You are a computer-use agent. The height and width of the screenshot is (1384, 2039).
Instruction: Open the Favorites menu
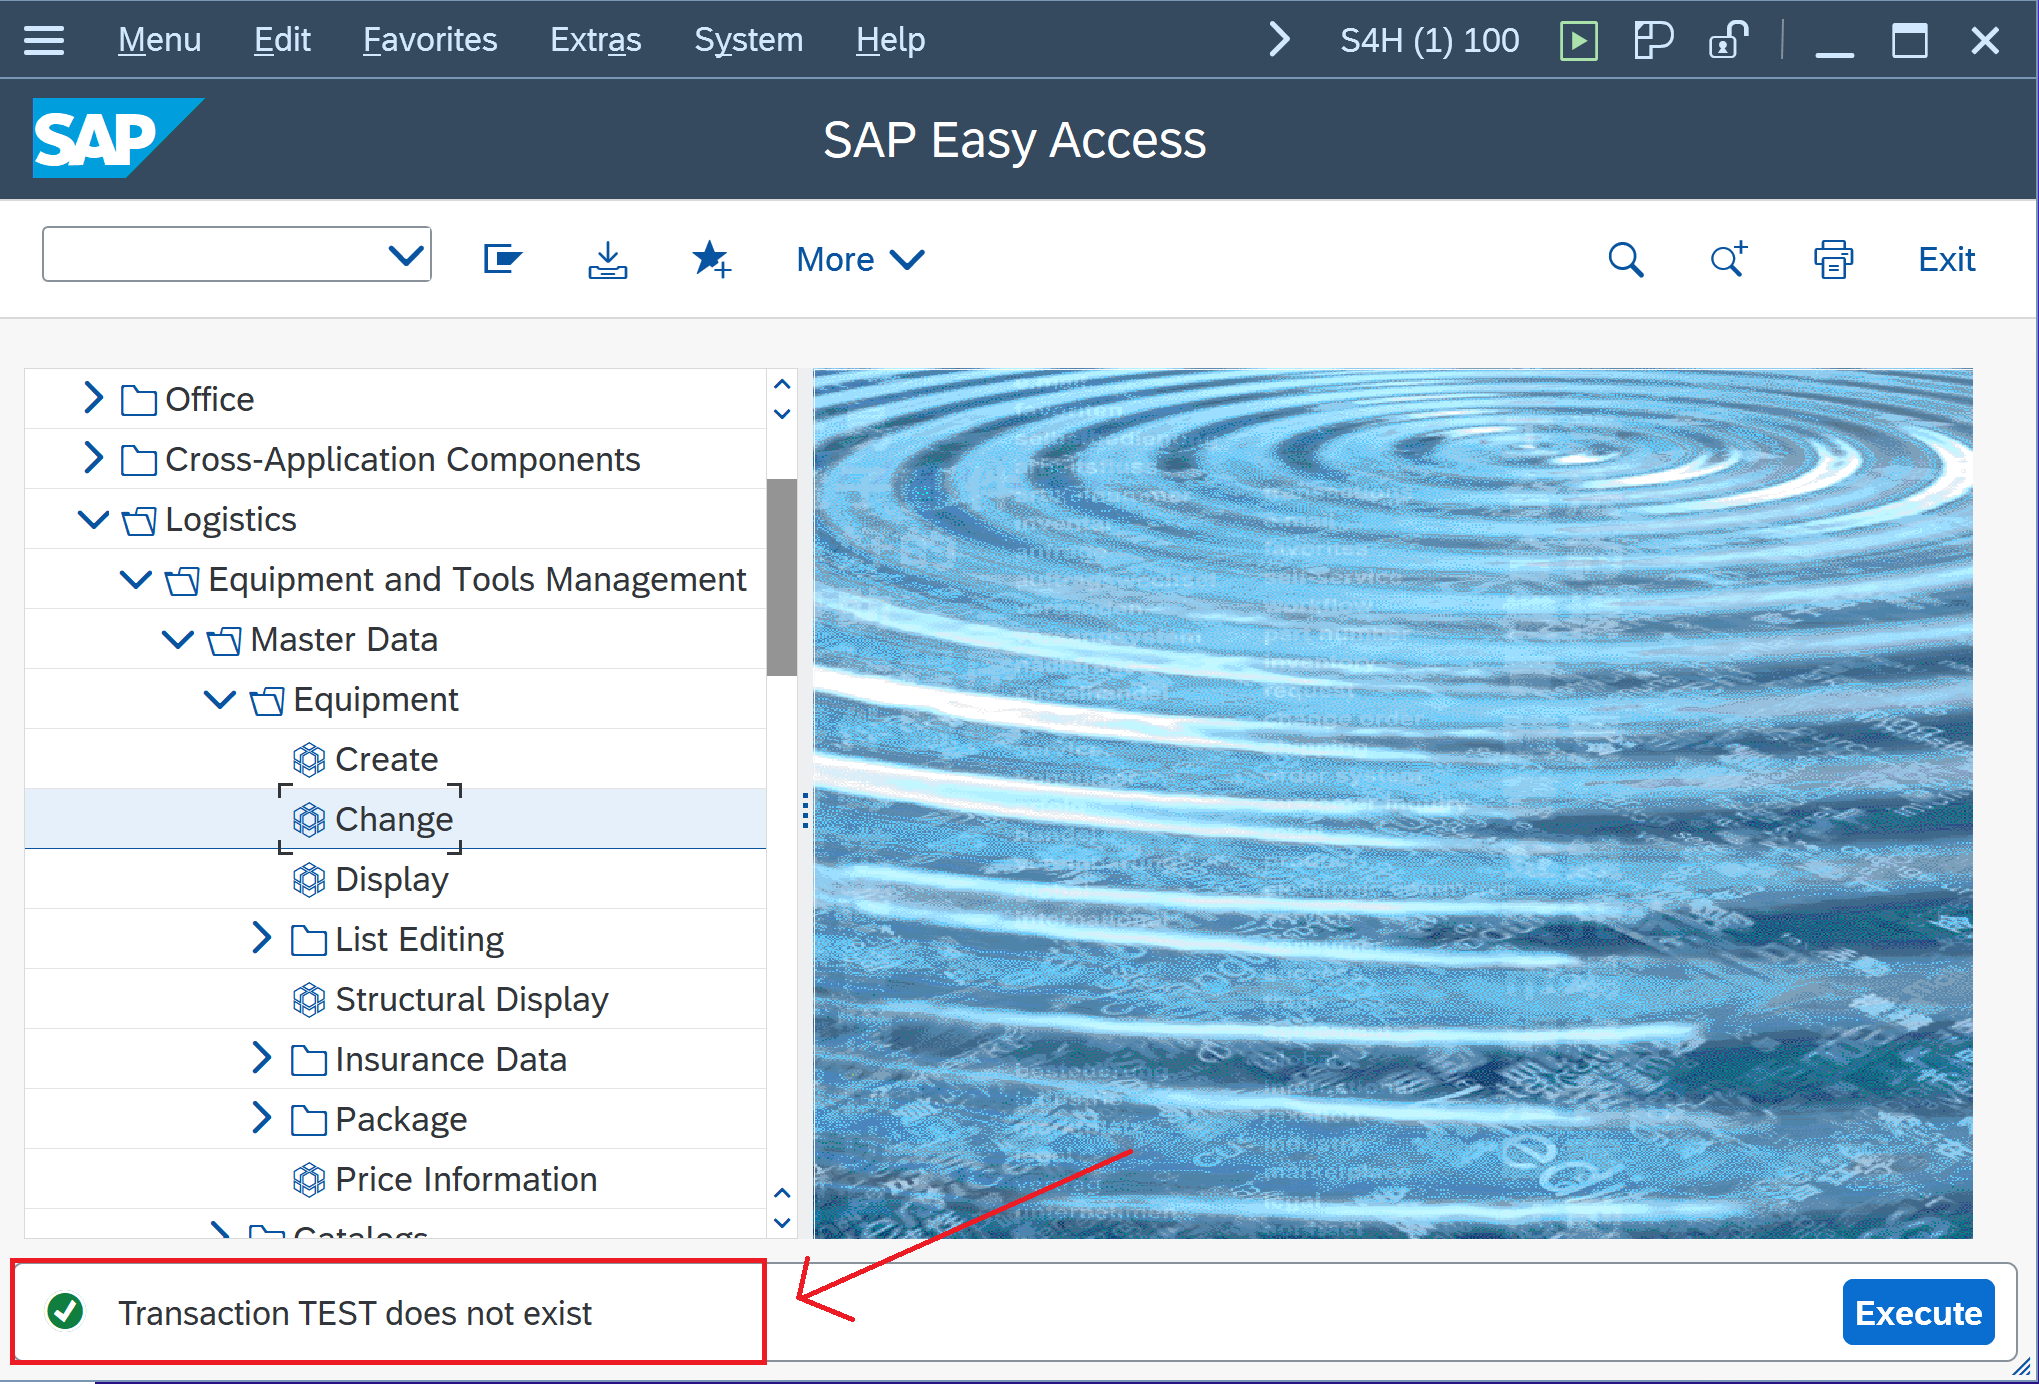(x=429, y=40)
